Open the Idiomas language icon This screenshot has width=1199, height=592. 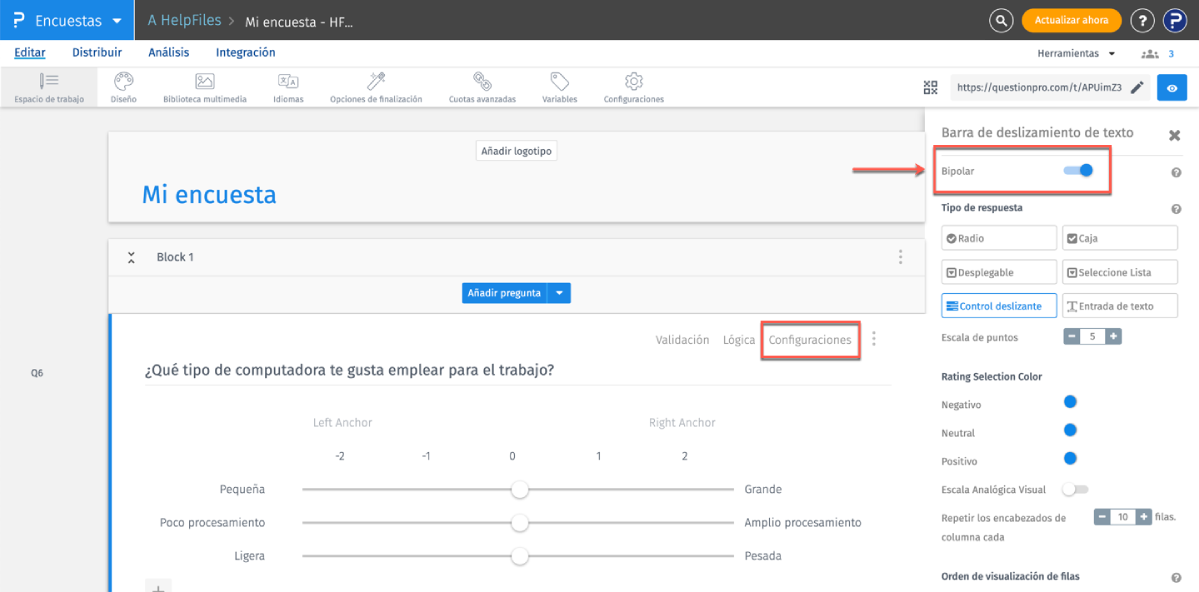(x=288, y=81)
